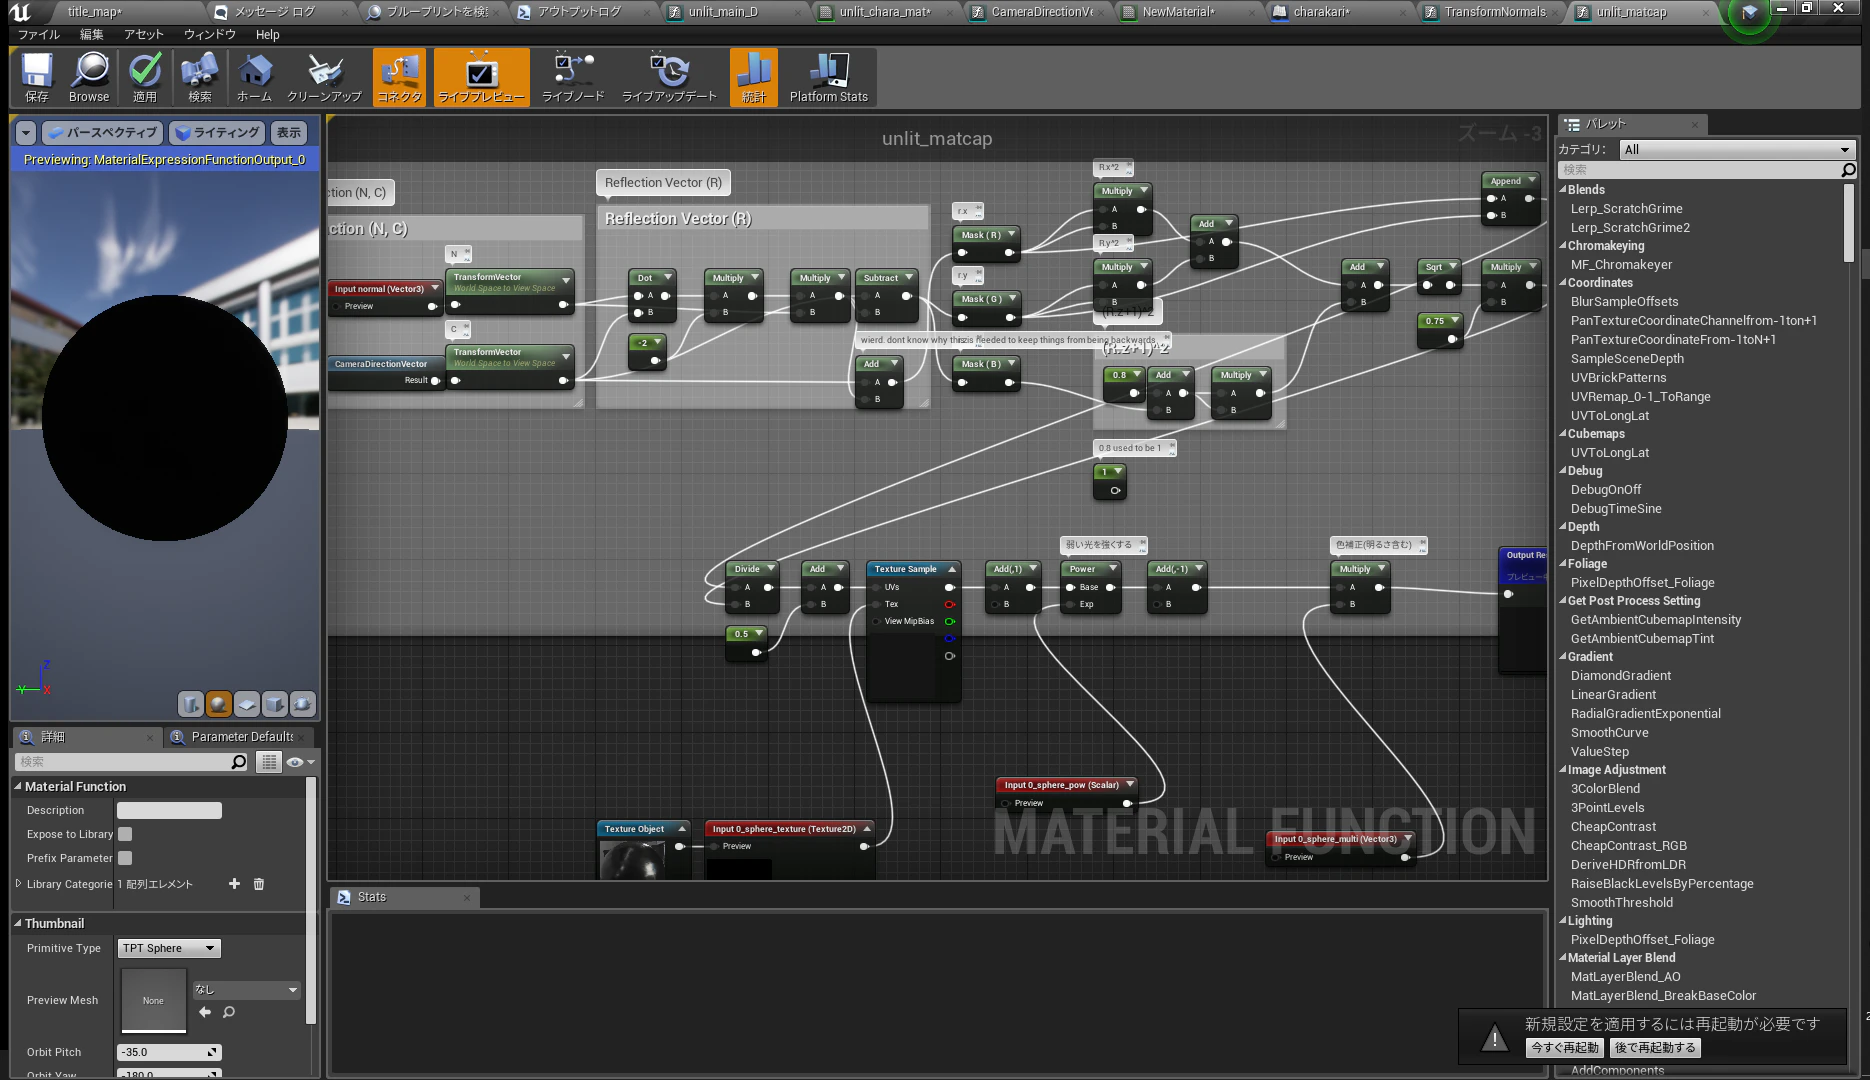Switch to the unlit_main_D tab
Viewport: 1870px width, 1080px height.
coord(723,12)
